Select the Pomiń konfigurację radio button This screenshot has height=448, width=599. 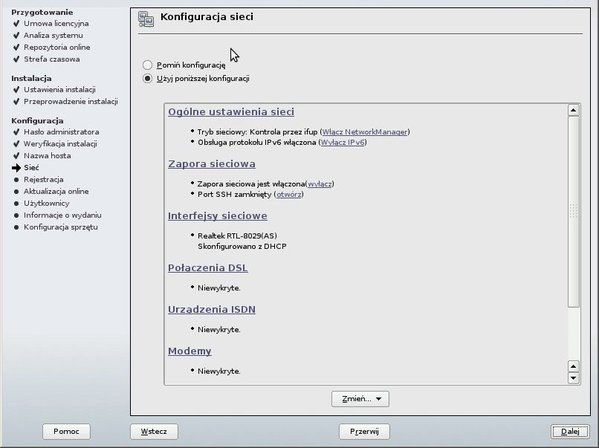pos(147,65)
